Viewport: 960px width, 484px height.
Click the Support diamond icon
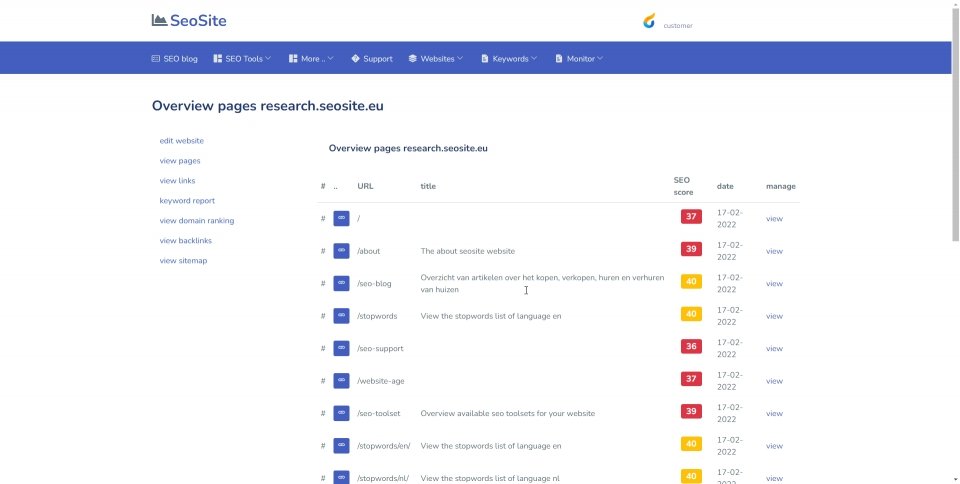click(355, 59)
